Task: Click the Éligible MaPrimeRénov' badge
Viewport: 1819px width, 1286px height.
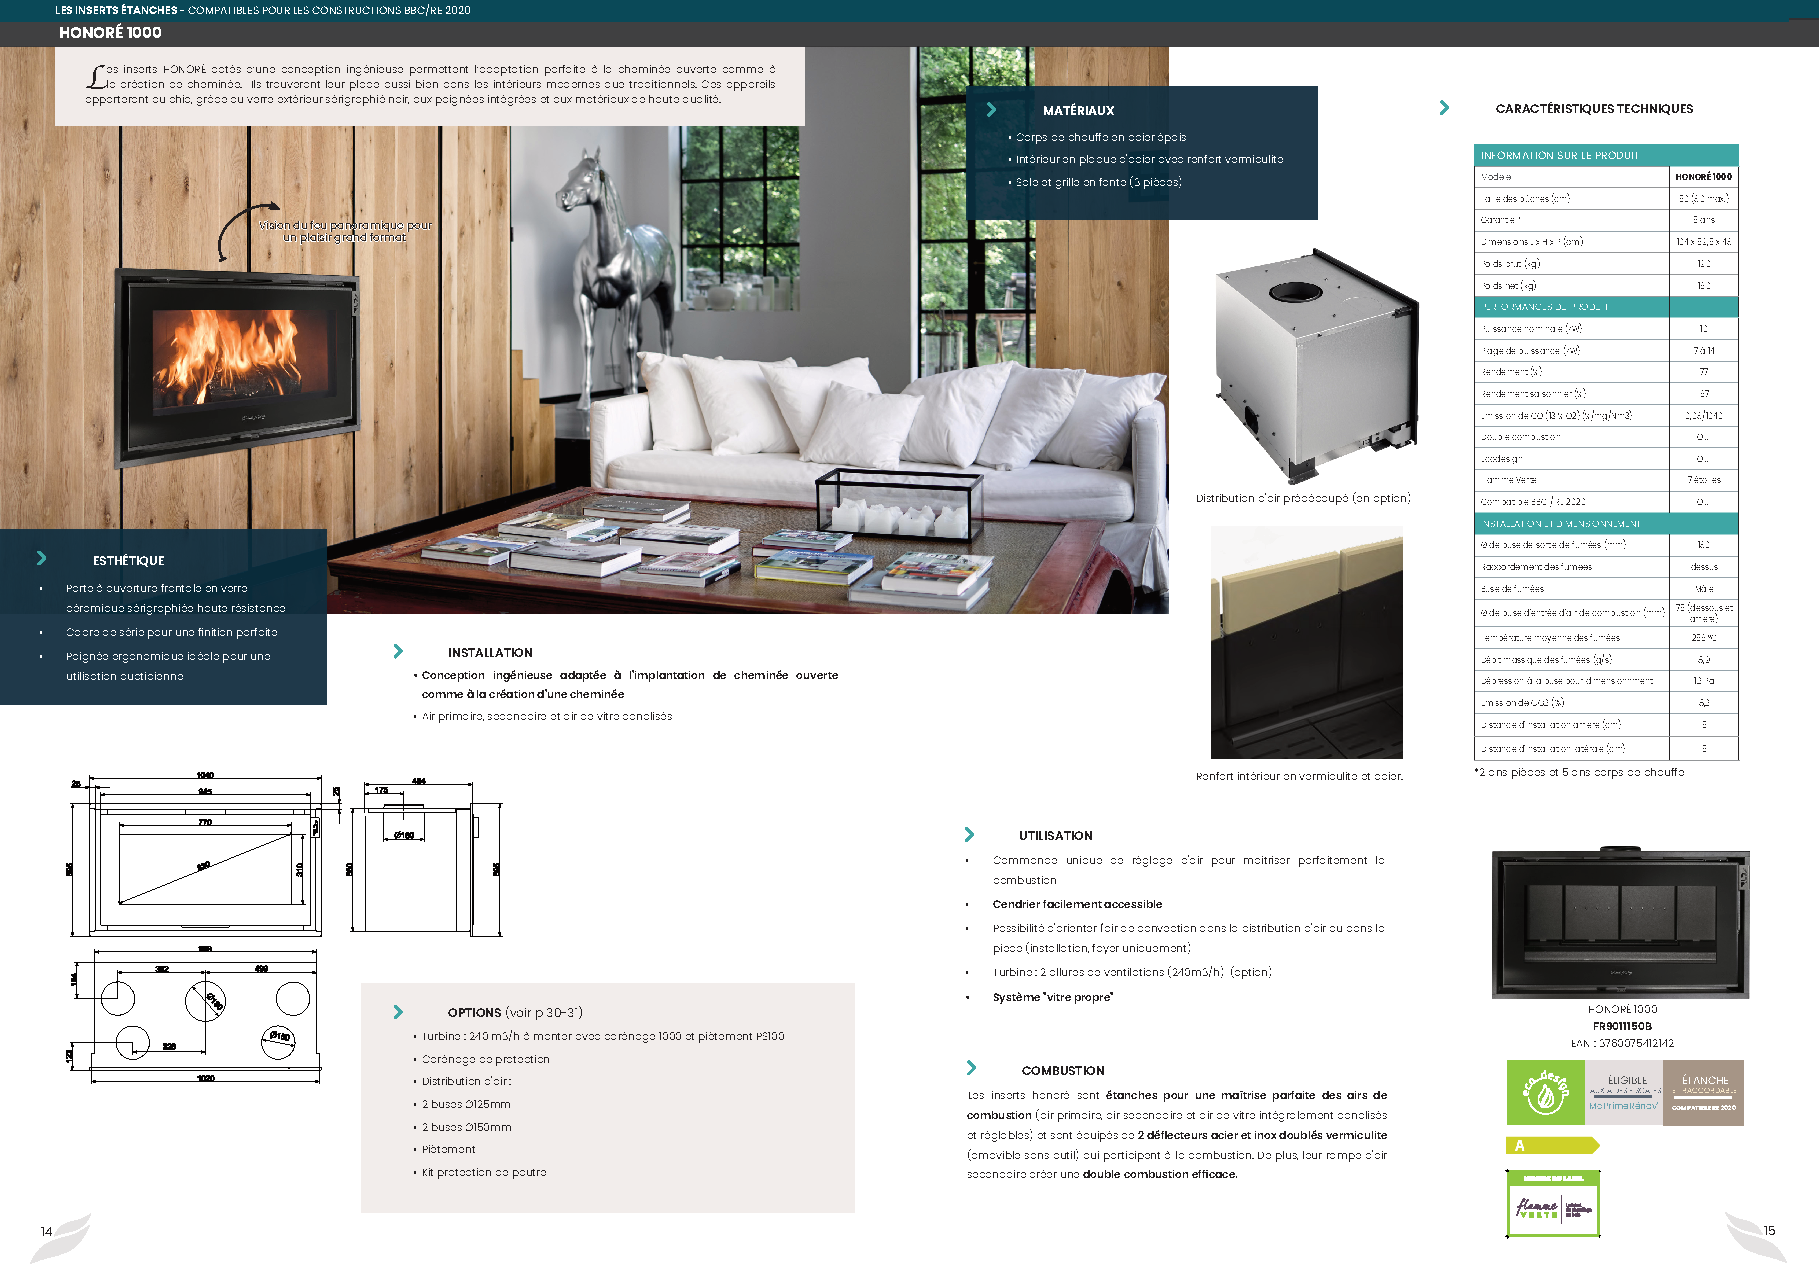Action: tap(1624, 1093)
